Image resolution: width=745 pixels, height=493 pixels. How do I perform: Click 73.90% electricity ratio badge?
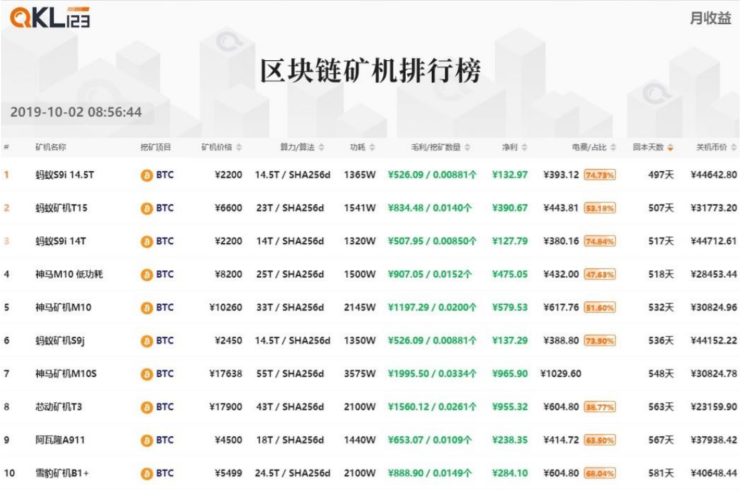[600, 341]
